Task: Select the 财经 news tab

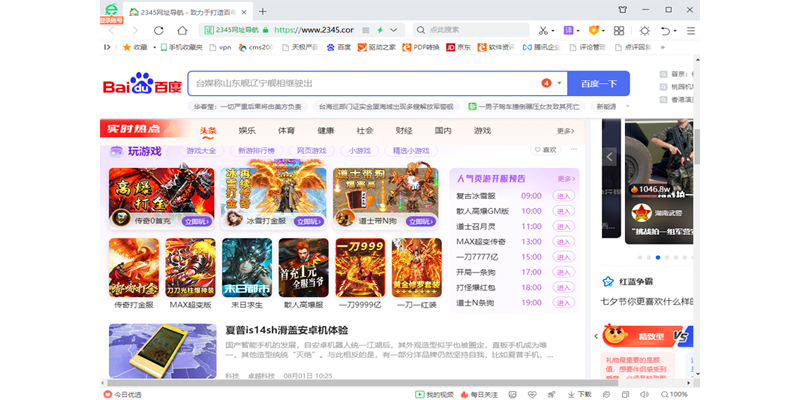Action: pos(404,131)
